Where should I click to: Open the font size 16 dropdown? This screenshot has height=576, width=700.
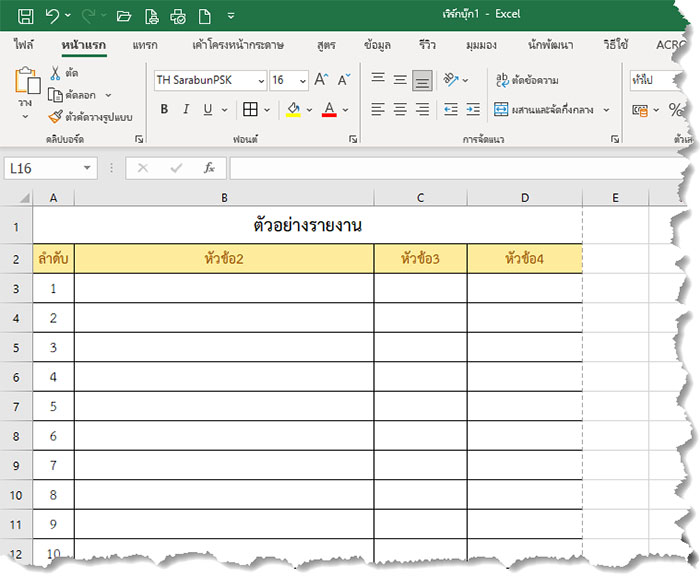point(302,80)
